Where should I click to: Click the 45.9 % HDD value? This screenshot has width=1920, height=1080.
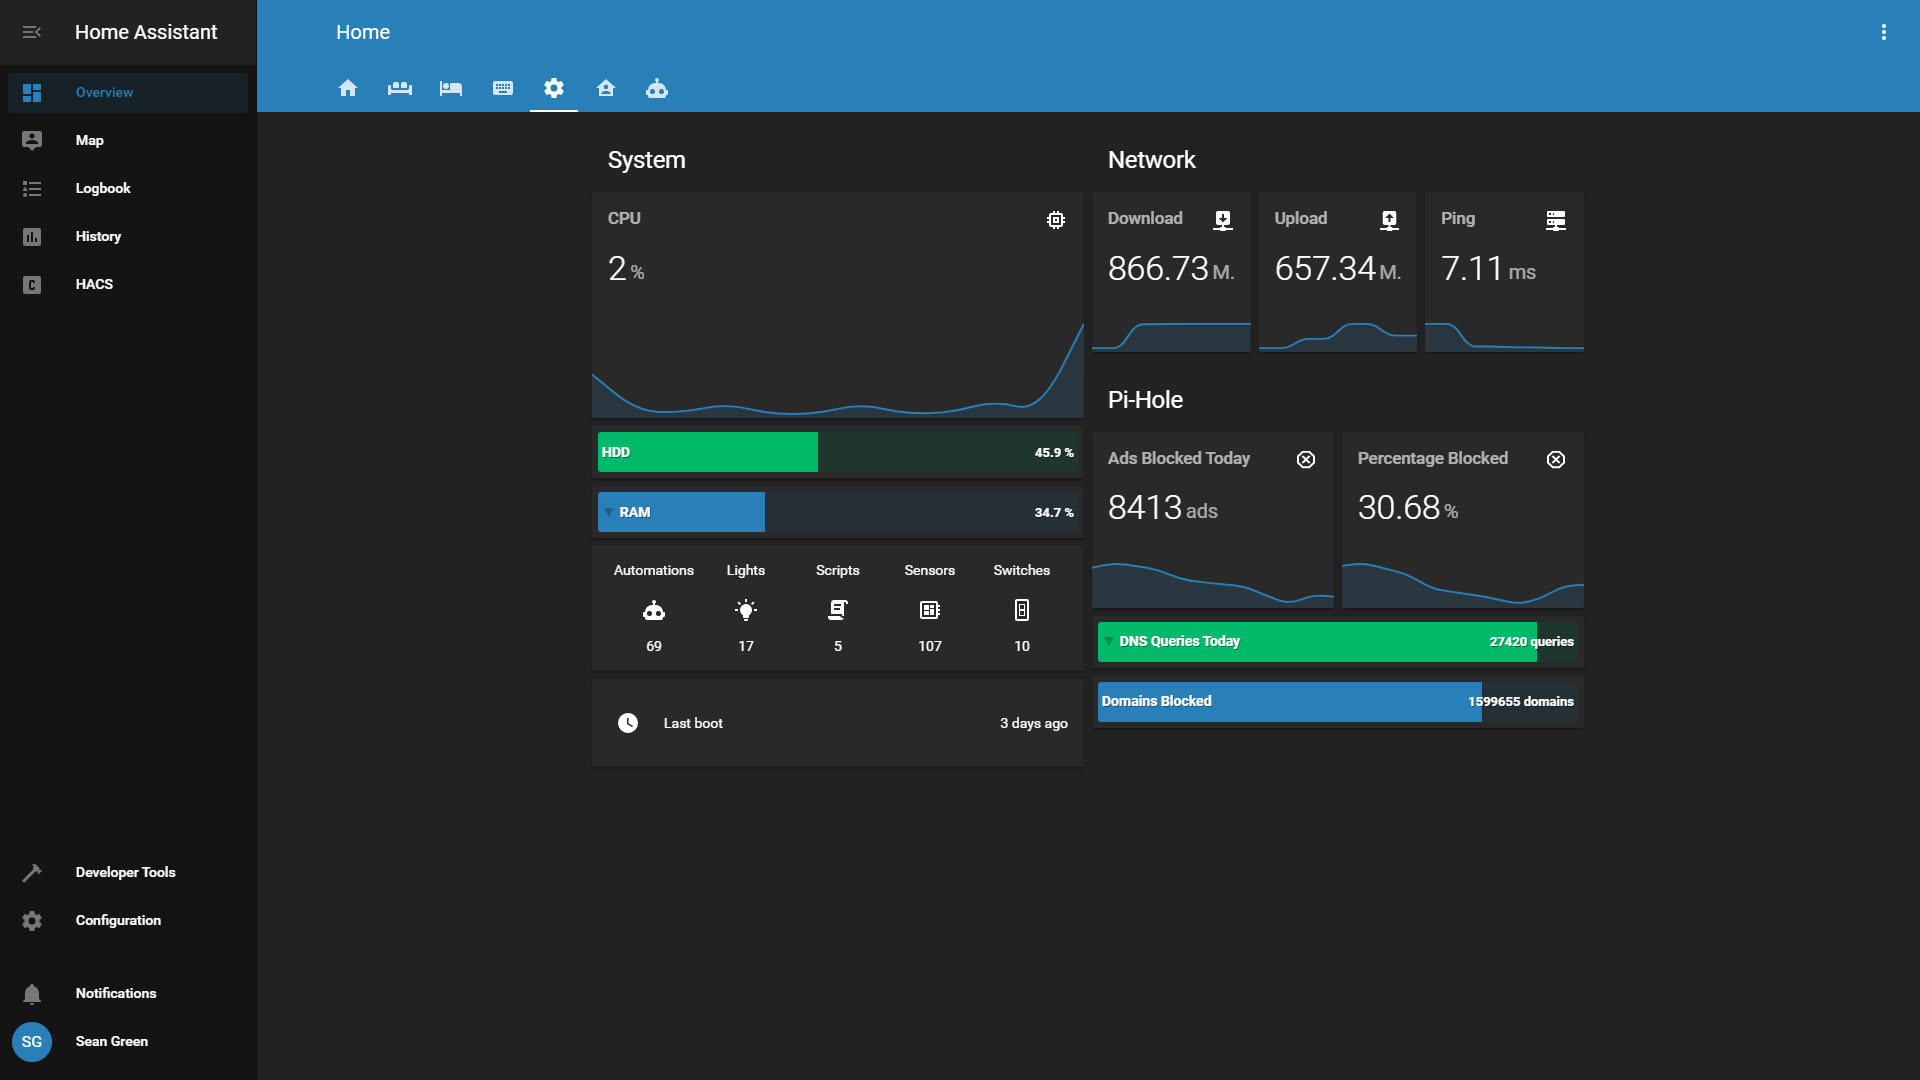tap(1054, 452)
